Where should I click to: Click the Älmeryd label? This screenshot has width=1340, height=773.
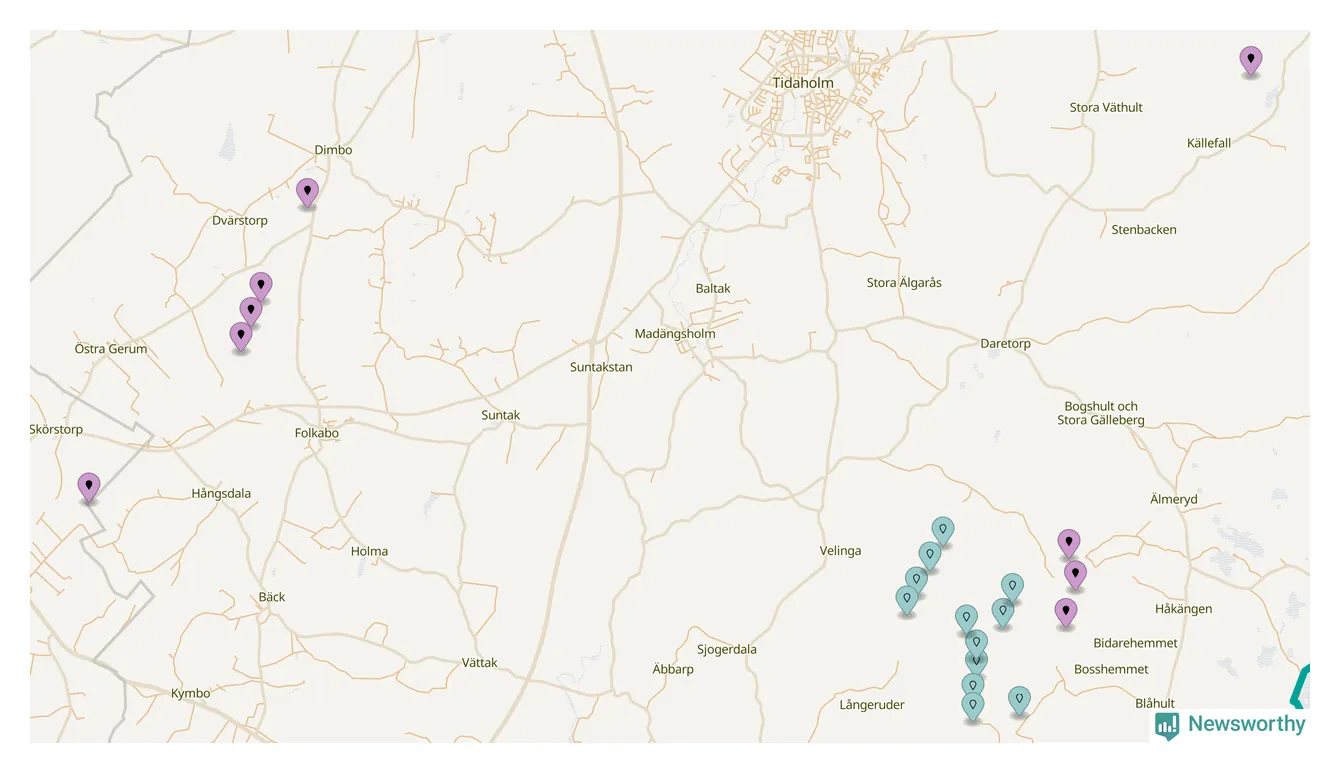coord(1174,500)
